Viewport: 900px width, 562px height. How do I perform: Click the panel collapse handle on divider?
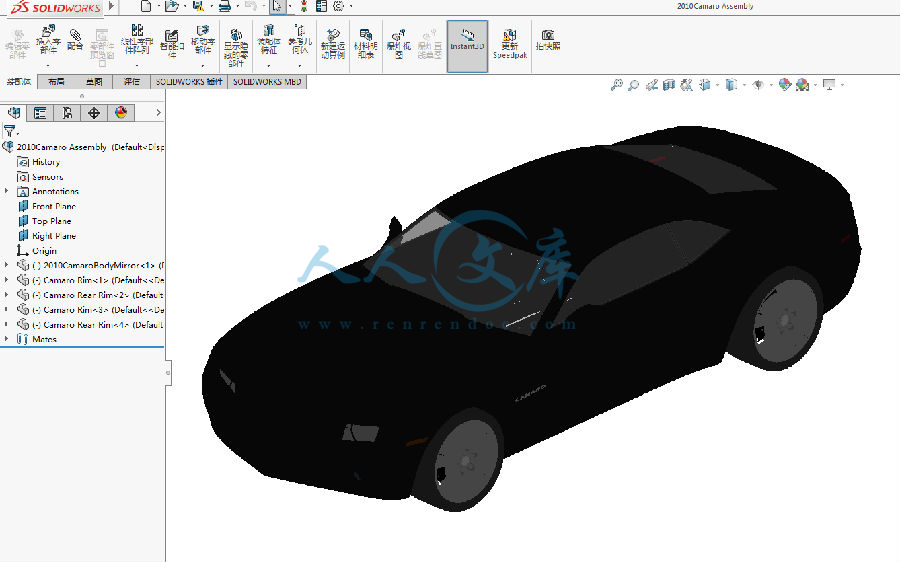click(x=168, y=373)
